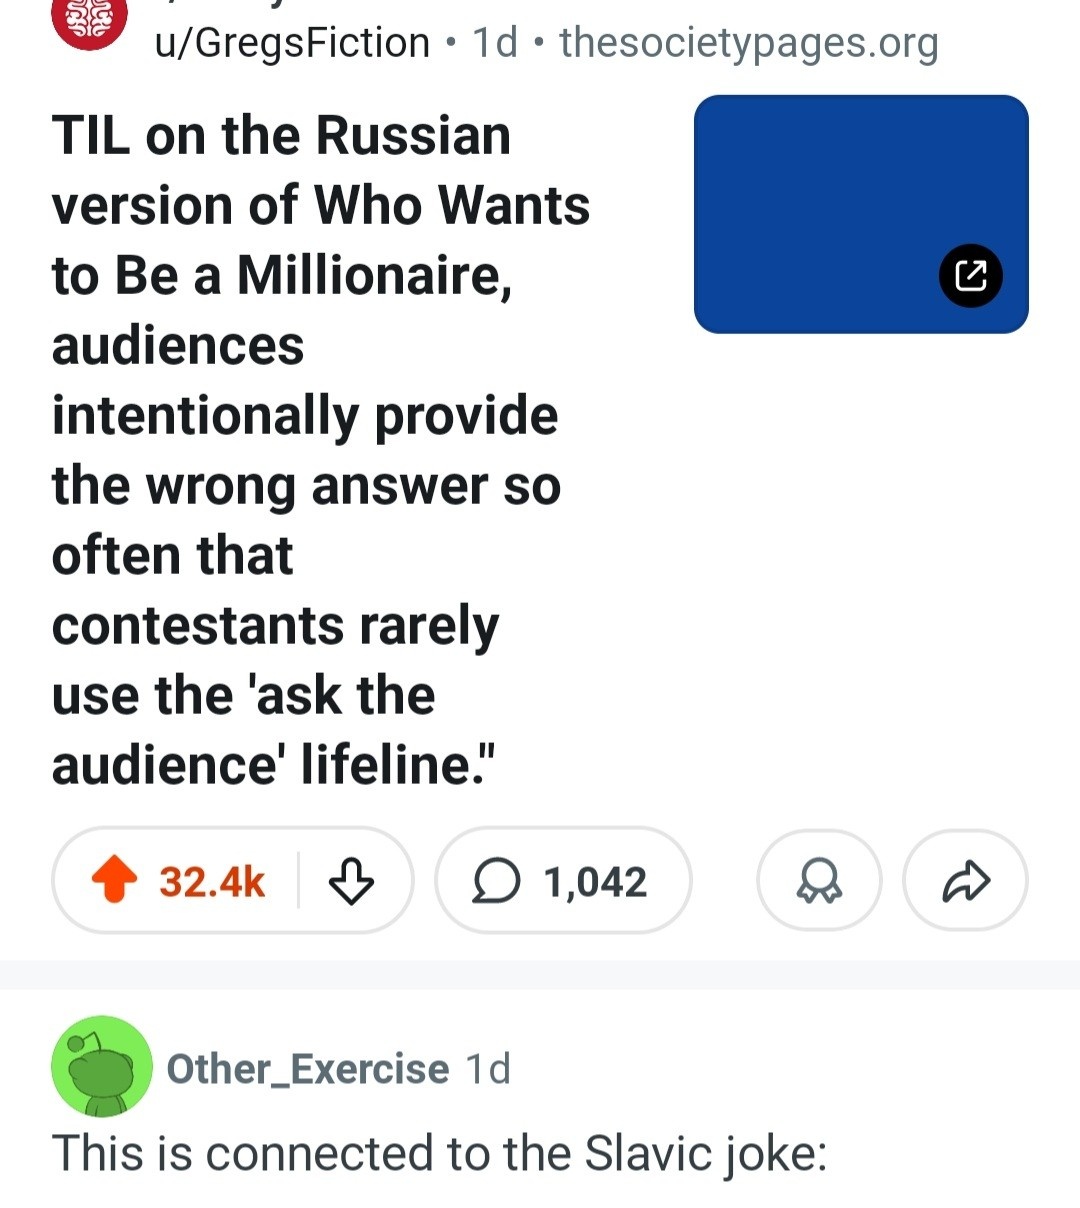Downvote the post with the down arrow
This screenshot has width=1080, height=1208.
coord(350,881)
